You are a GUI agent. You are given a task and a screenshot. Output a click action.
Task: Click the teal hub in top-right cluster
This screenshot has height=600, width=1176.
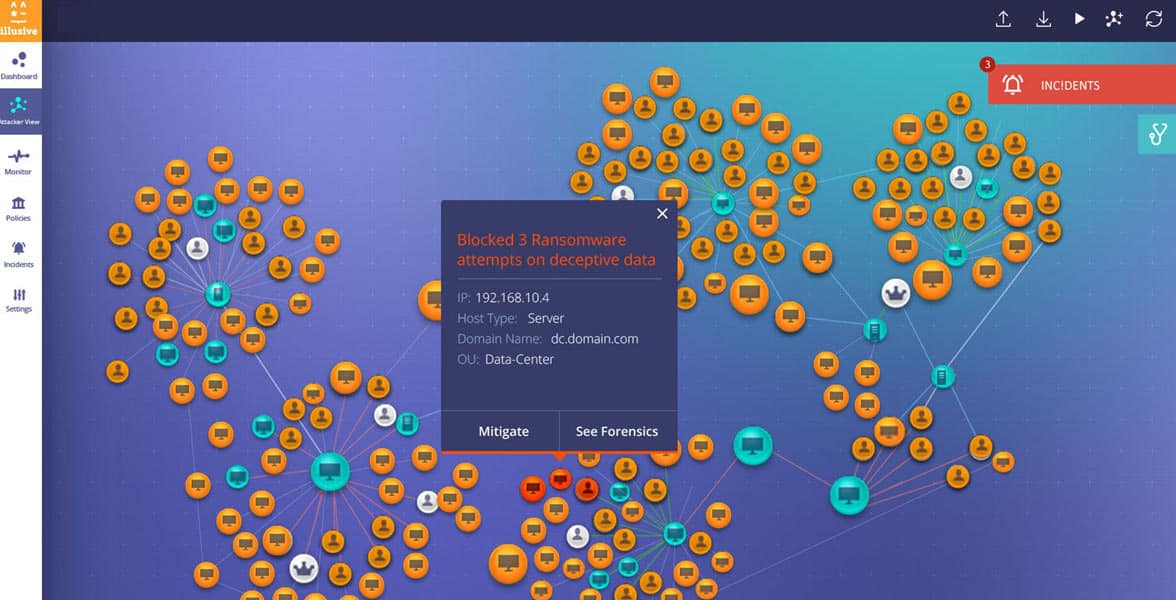(x=956, y=254)
